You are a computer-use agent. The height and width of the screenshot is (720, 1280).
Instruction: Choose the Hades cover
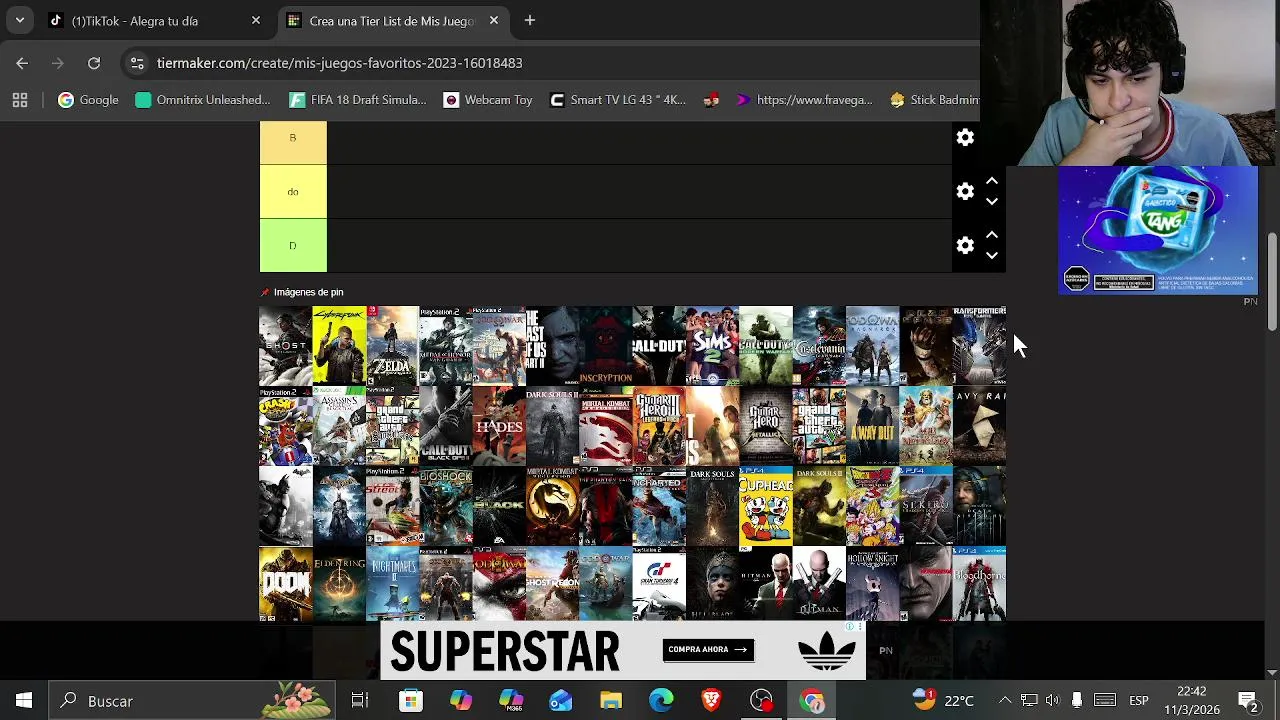point(499,426)
